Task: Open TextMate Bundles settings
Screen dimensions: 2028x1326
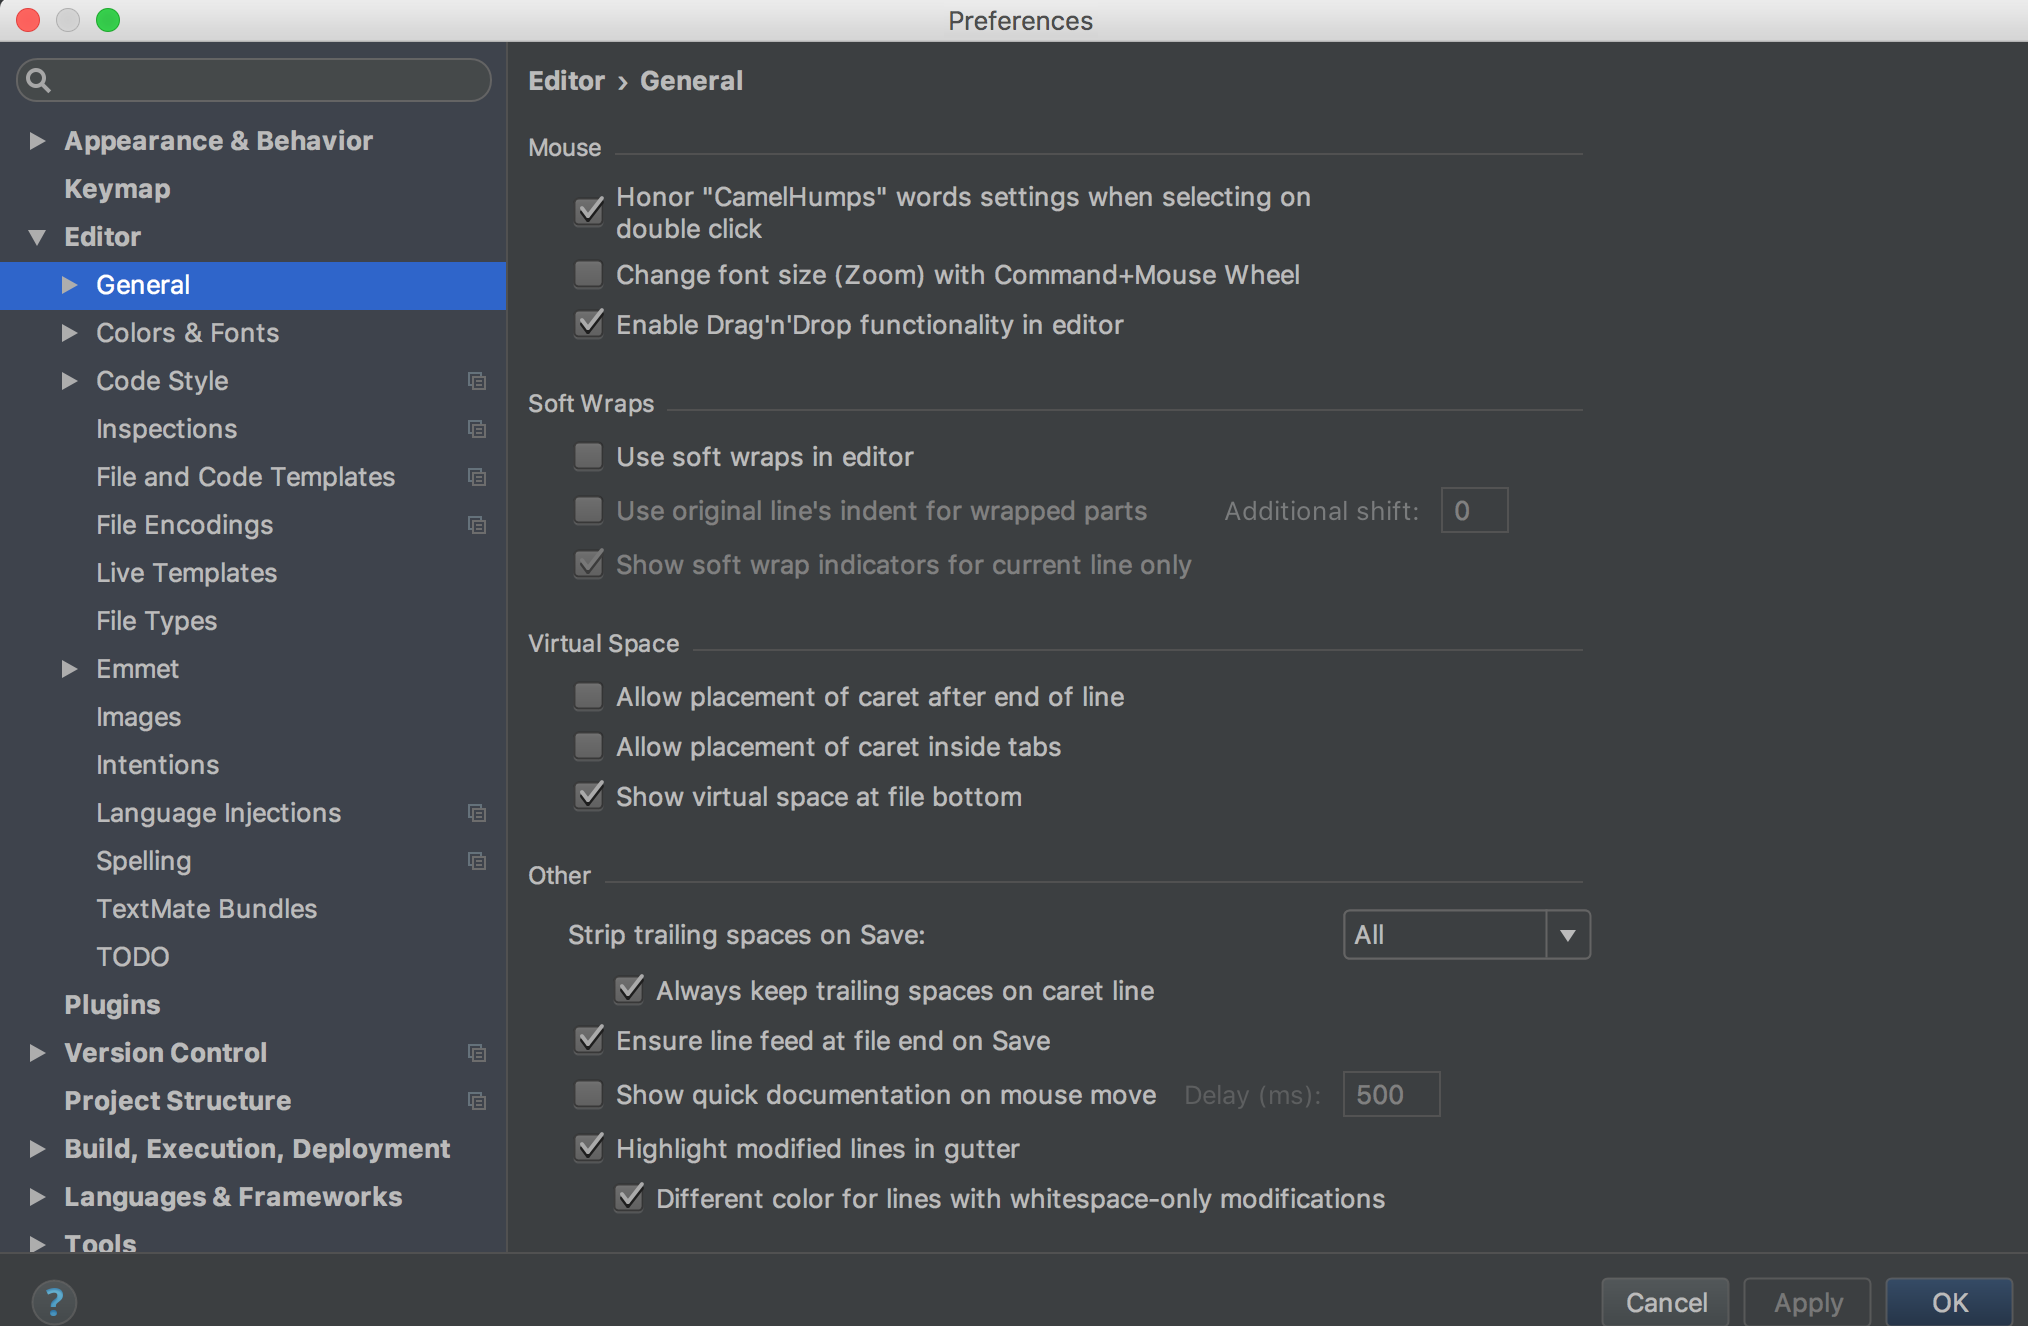Action: tap(206, 909)
